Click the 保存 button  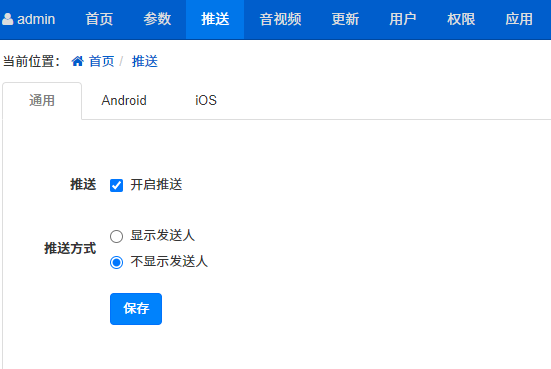click(x=136, y=309)
